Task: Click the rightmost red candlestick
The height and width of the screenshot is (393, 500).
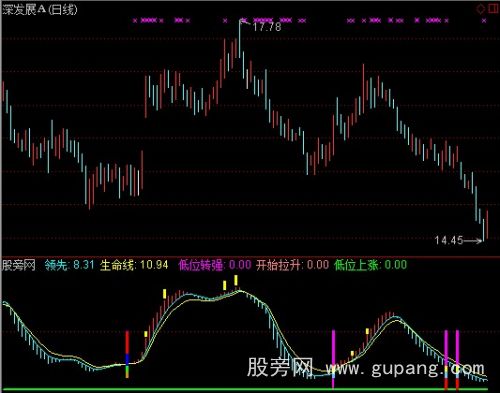Action: 487,225
